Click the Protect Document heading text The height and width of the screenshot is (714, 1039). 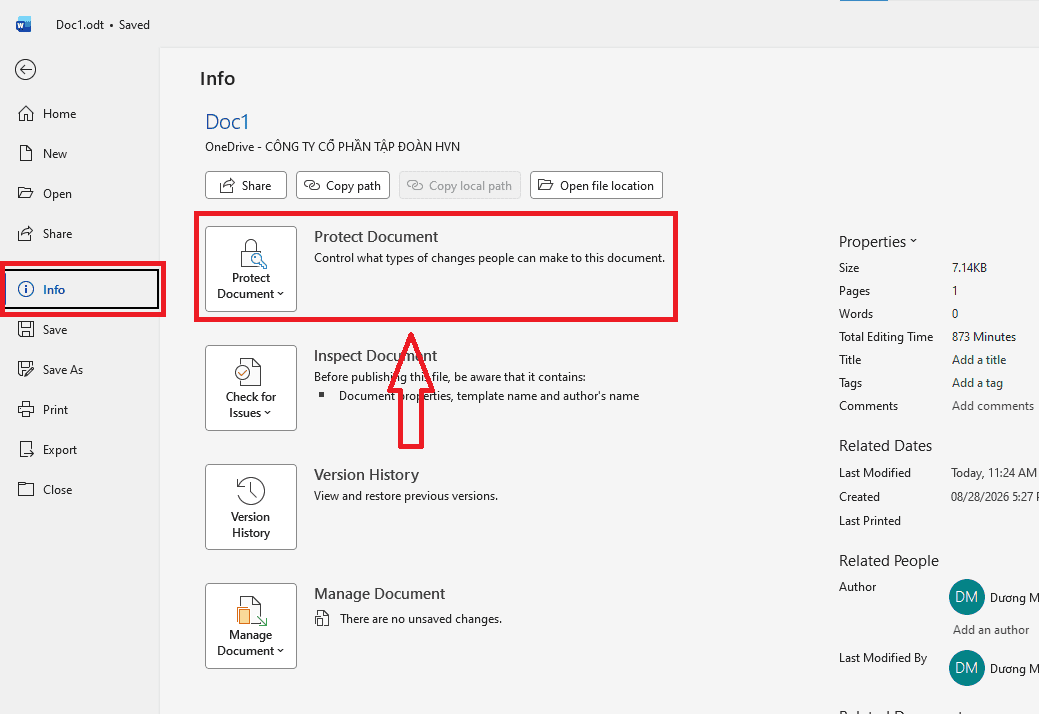tap(376, 237)
